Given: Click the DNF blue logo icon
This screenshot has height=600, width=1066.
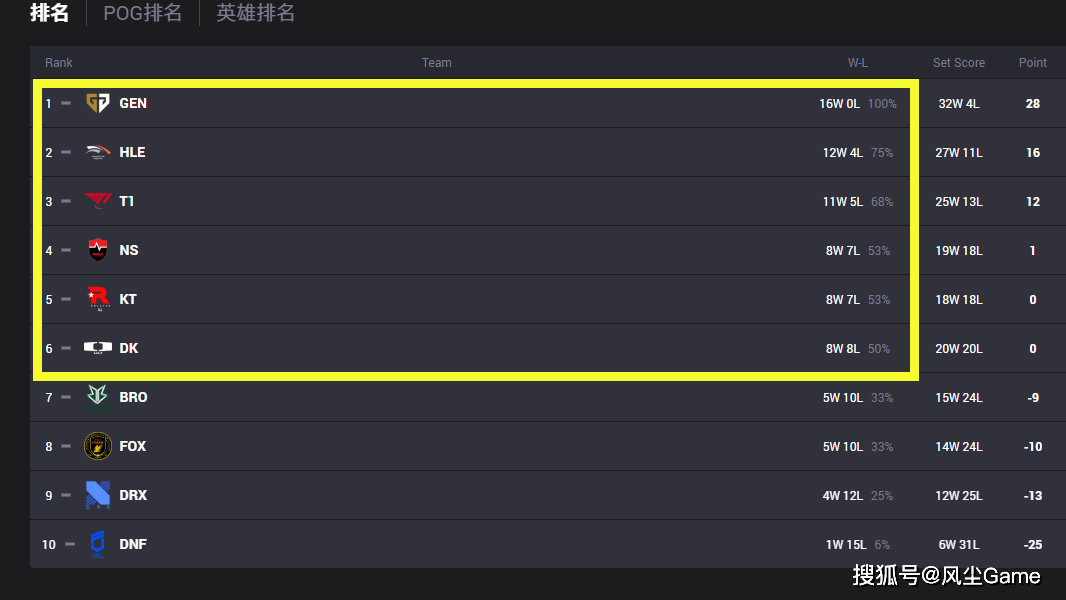Looking at the screenshot, I should pos(97,544).
